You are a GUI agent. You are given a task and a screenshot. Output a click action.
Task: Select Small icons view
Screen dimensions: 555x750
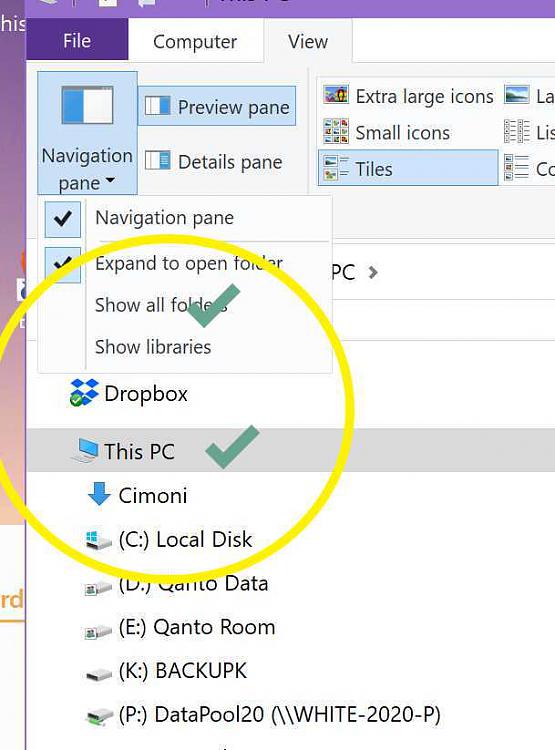[x=387, y=132]
